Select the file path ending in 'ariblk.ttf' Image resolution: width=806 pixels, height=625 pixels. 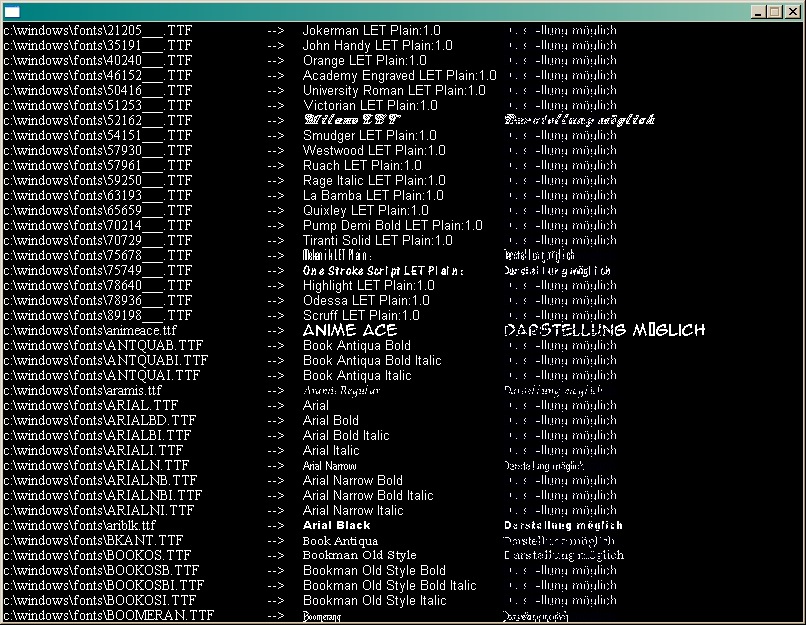click(80, 525)
